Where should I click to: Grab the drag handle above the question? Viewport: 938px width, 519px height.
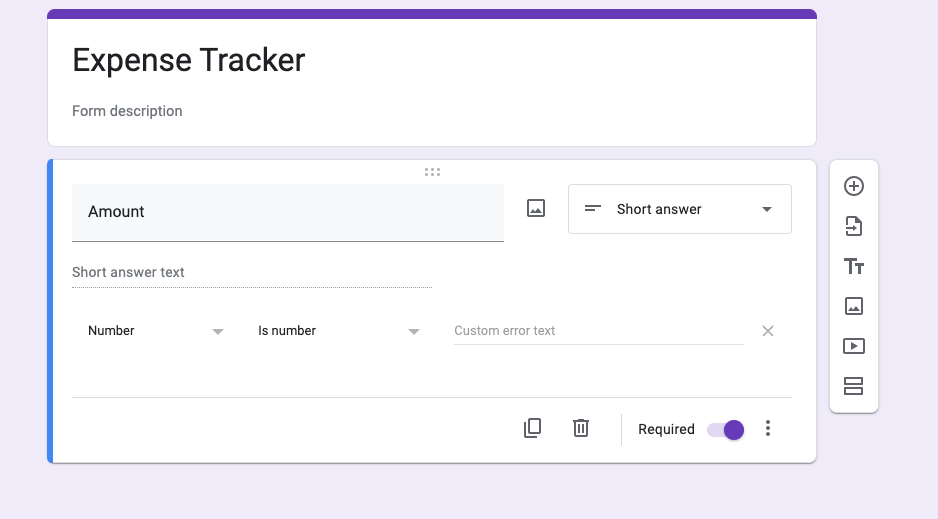click(x=432, y=172)
